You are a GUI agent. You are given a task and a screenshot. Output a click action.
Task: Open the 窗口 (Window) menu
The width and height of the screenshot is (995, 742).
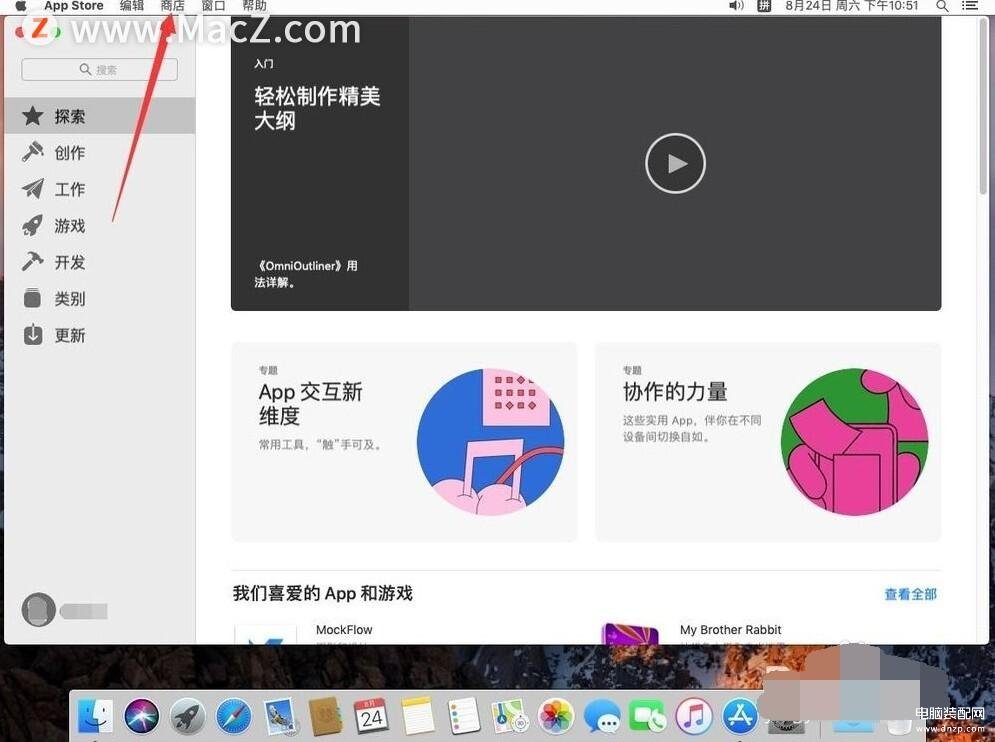214,6
